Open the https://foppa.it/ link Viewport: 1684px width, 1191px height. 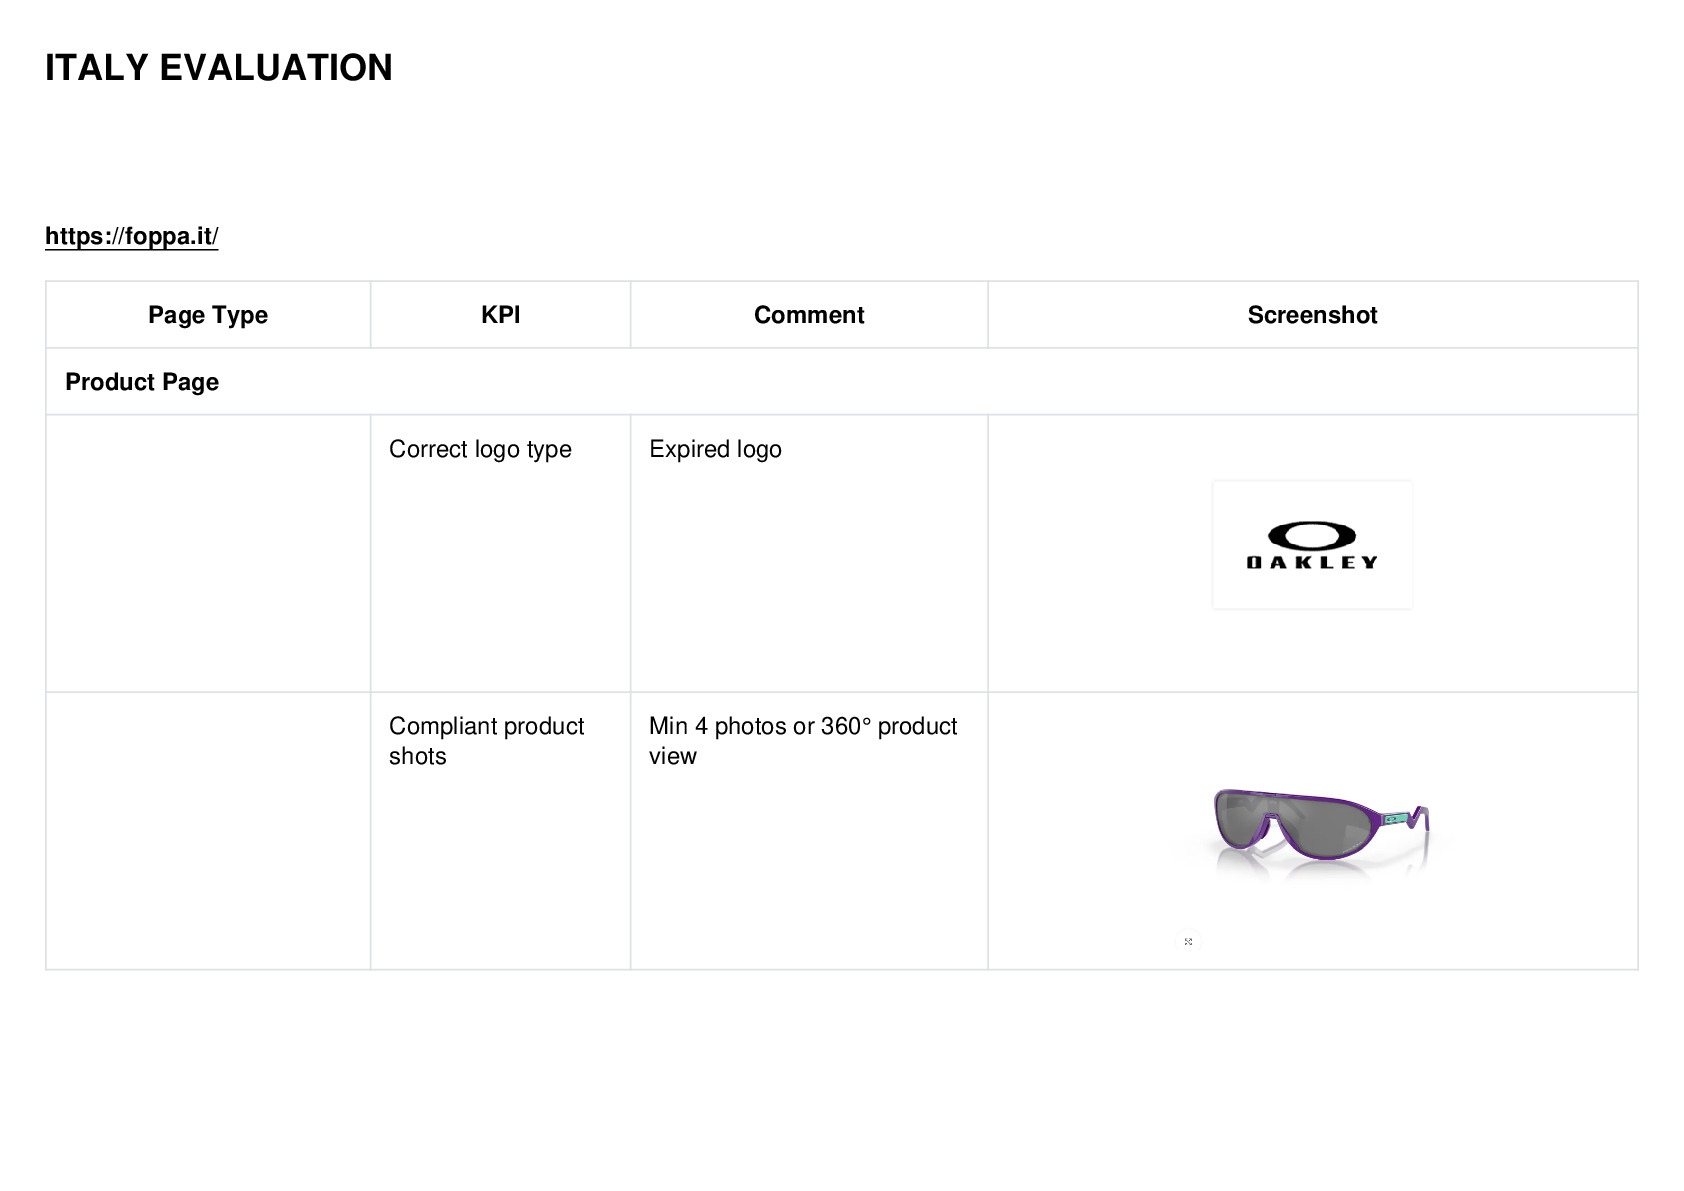click(x=131, y=236)
